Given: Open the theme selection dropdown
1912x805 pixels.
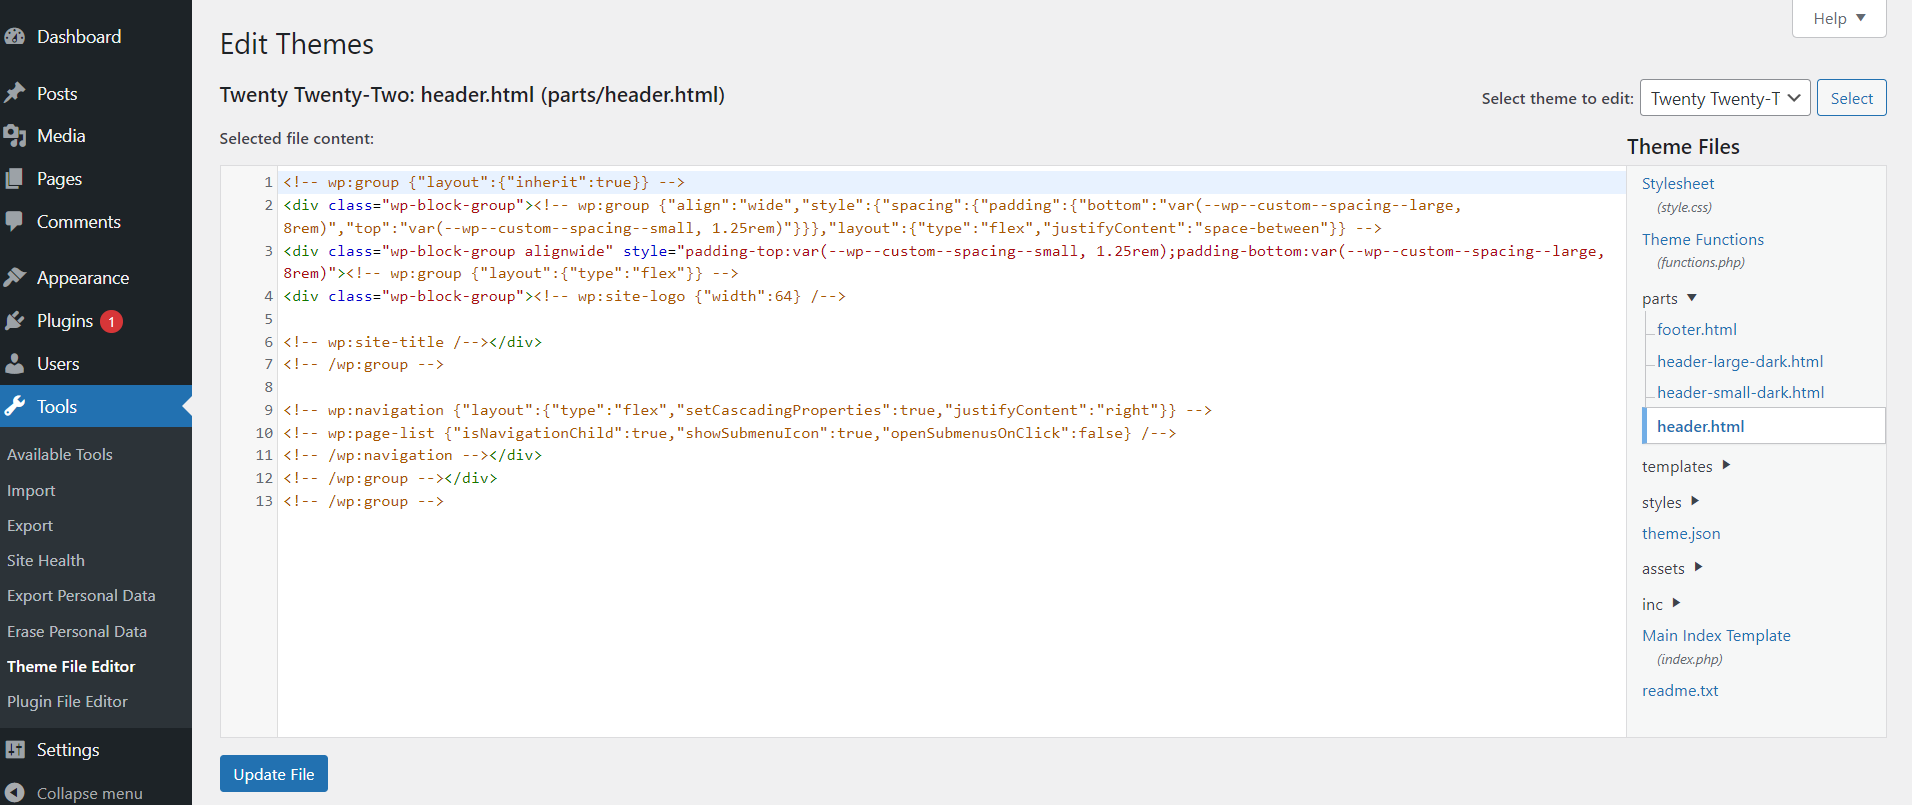Looking at the screenshot, I should [x=1725, y=98].
